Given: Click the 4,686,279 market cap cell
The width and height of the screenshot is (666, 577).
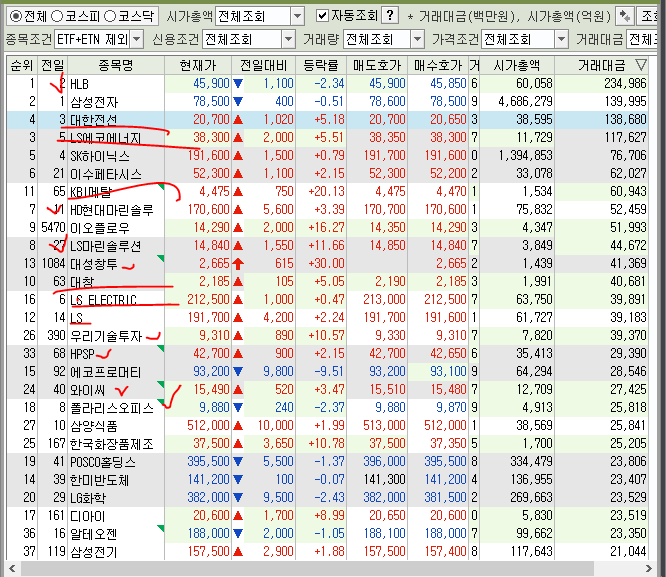Looking at the screenshot, I should (x=517, y=102).
